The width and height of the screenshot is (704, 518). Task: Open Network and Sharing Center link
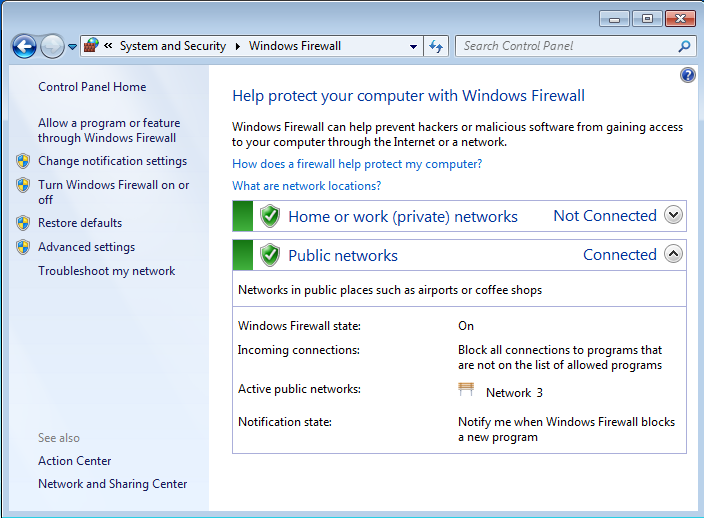(x=113, y=484)
